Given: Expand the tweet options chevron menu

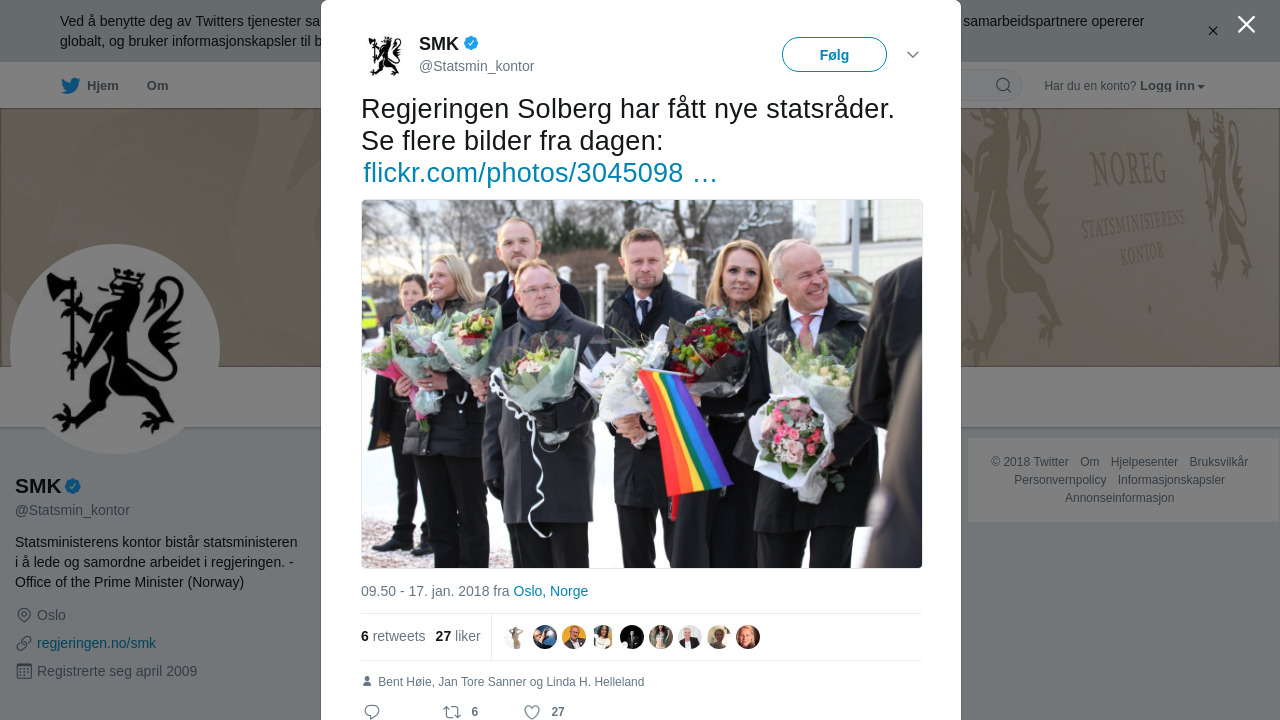Looking at the screenshot, I should point(913,54).
